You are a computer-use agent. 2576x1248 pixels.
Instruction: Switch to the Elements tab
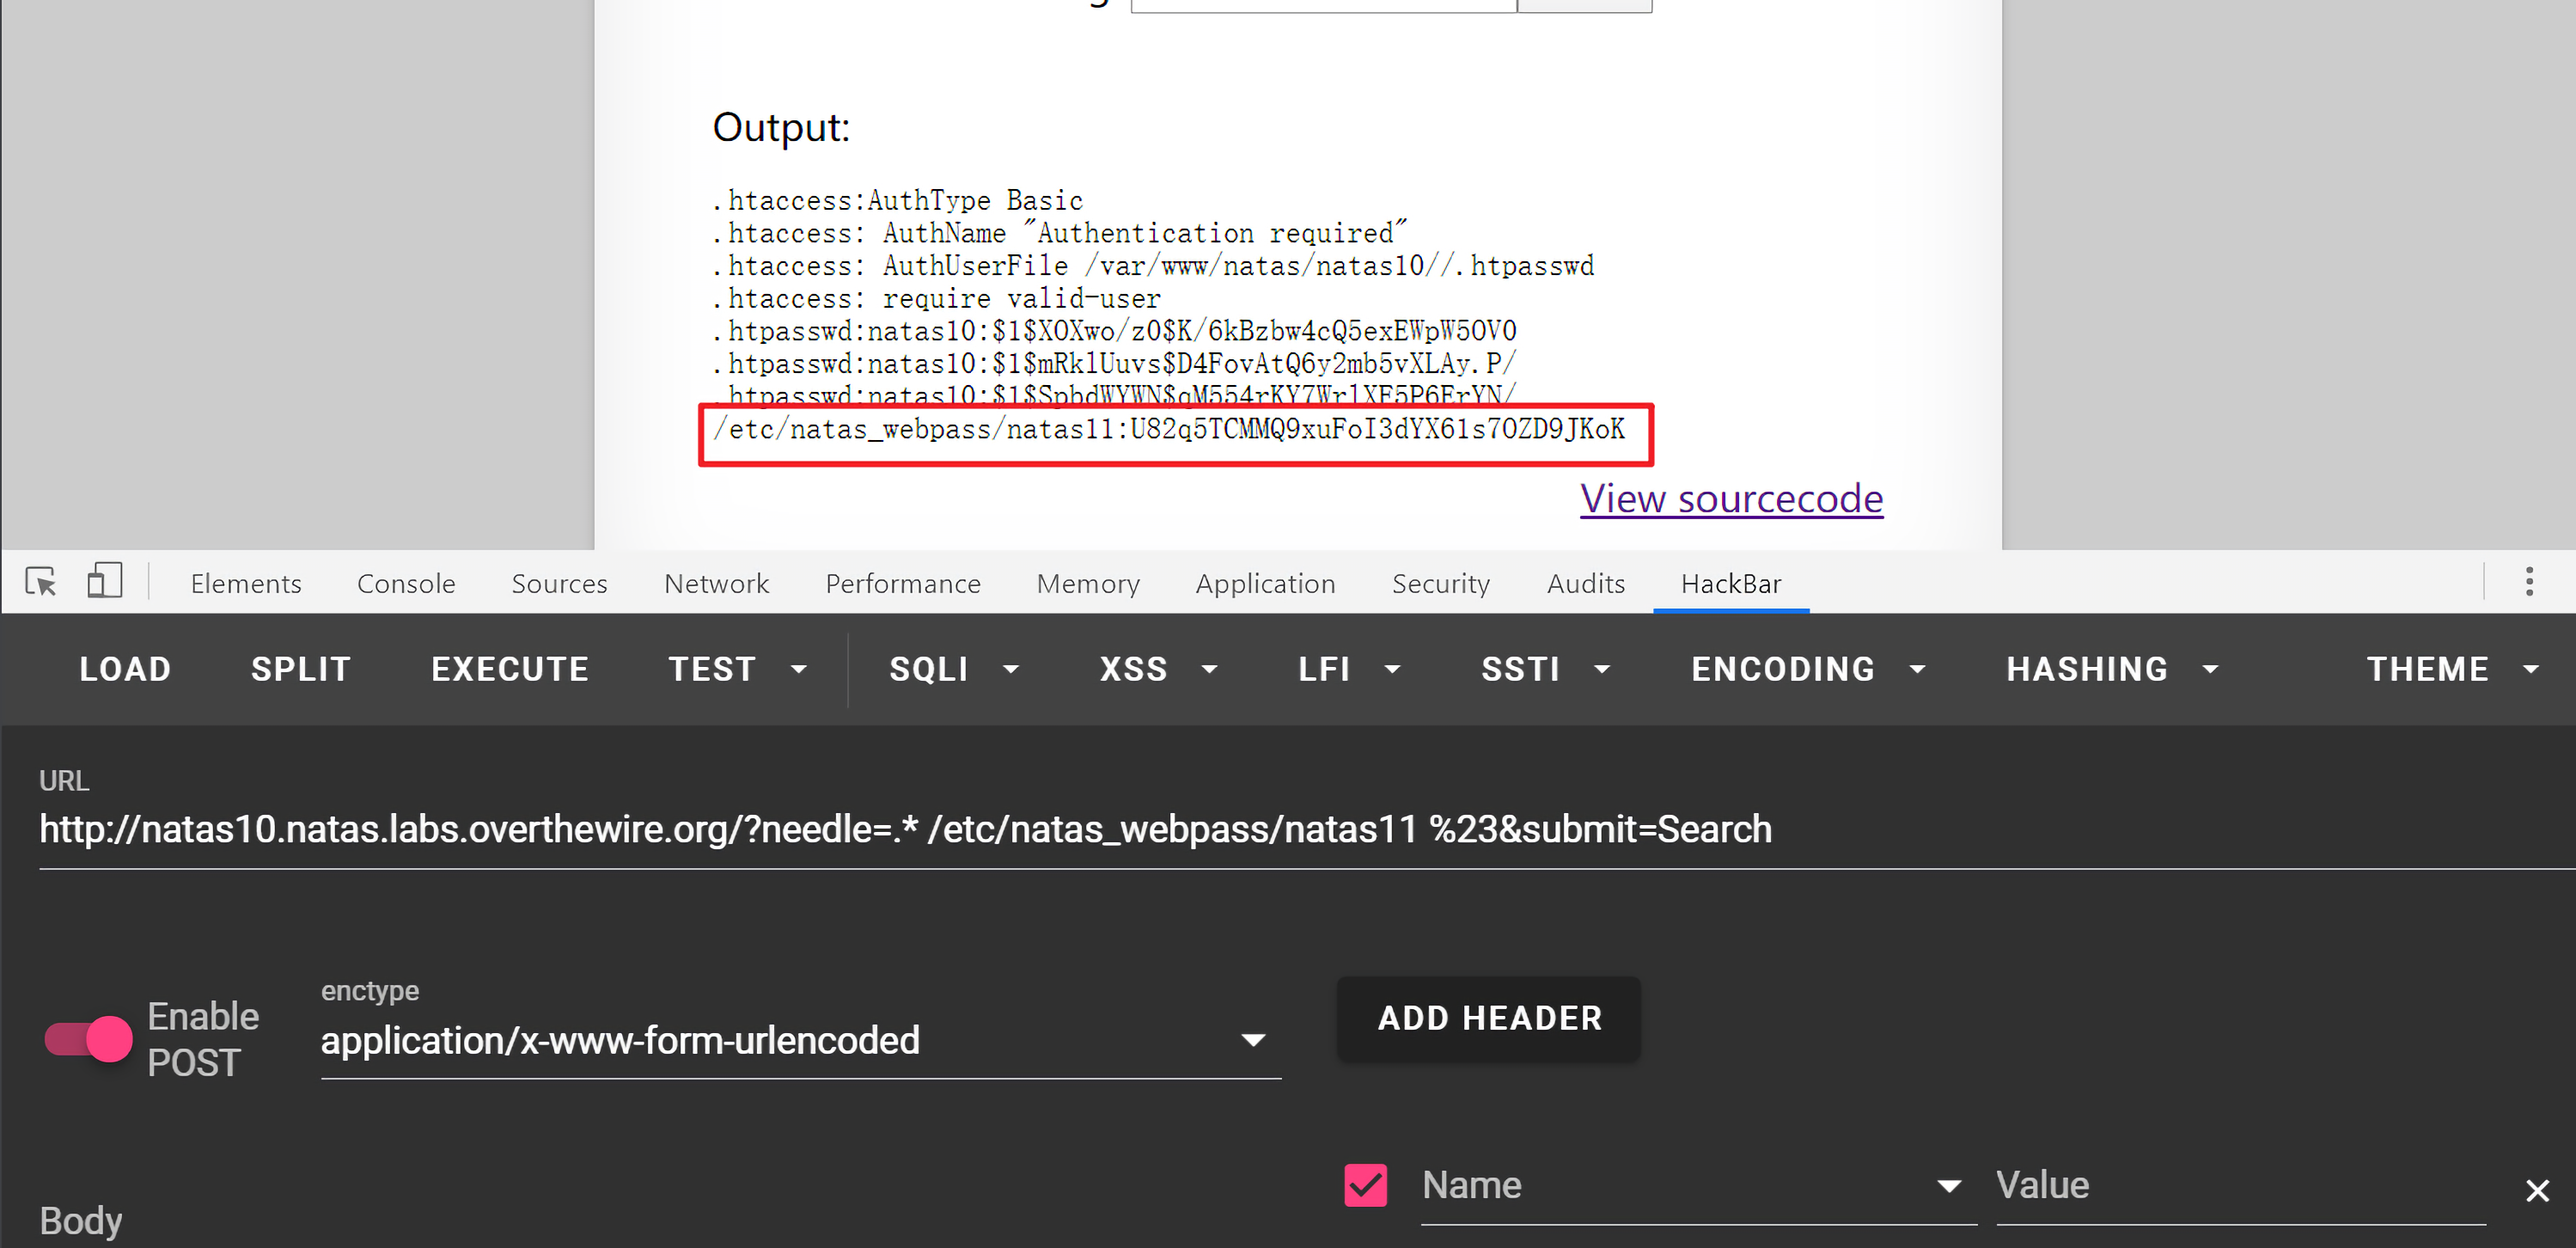point(246,583)
